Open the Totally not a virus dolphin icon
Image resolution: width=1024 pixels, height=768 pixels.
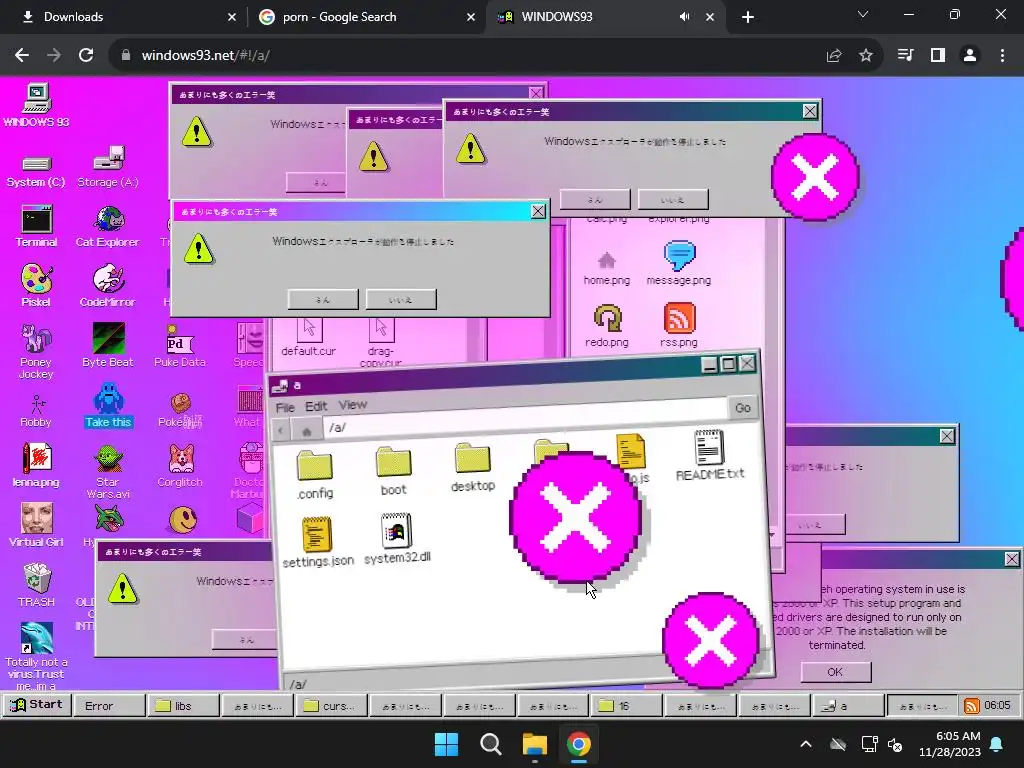(36, 655)
